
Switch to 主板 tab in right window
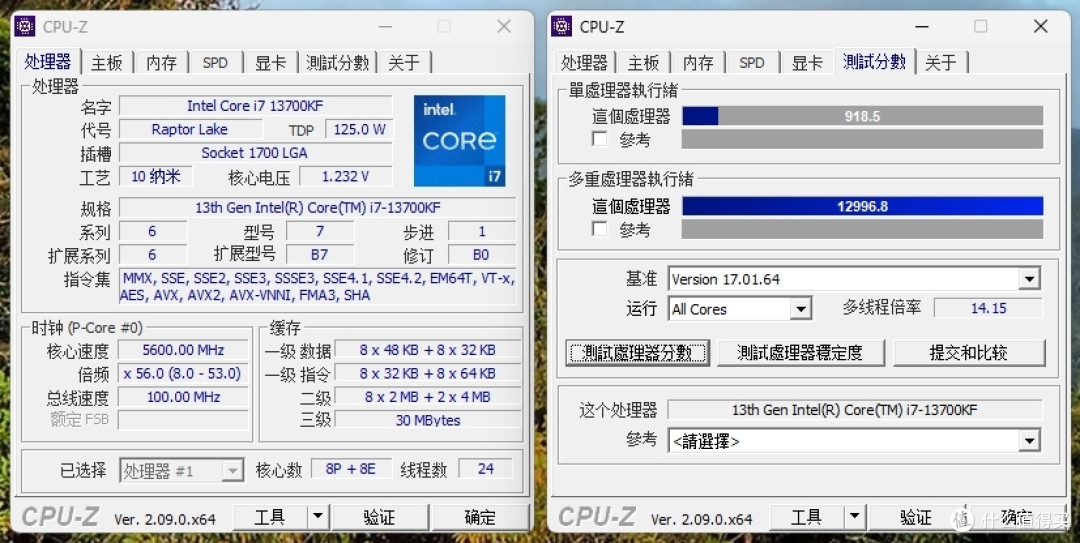click(643, 63)
